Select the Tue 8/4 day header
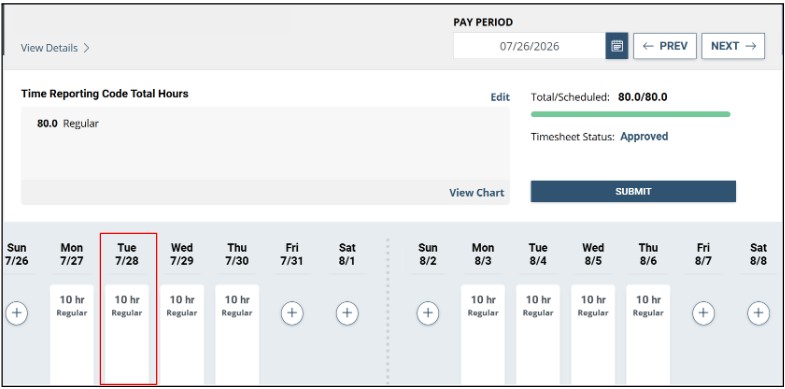The width and height of the screenshot is (785, 389). (538, 254)
